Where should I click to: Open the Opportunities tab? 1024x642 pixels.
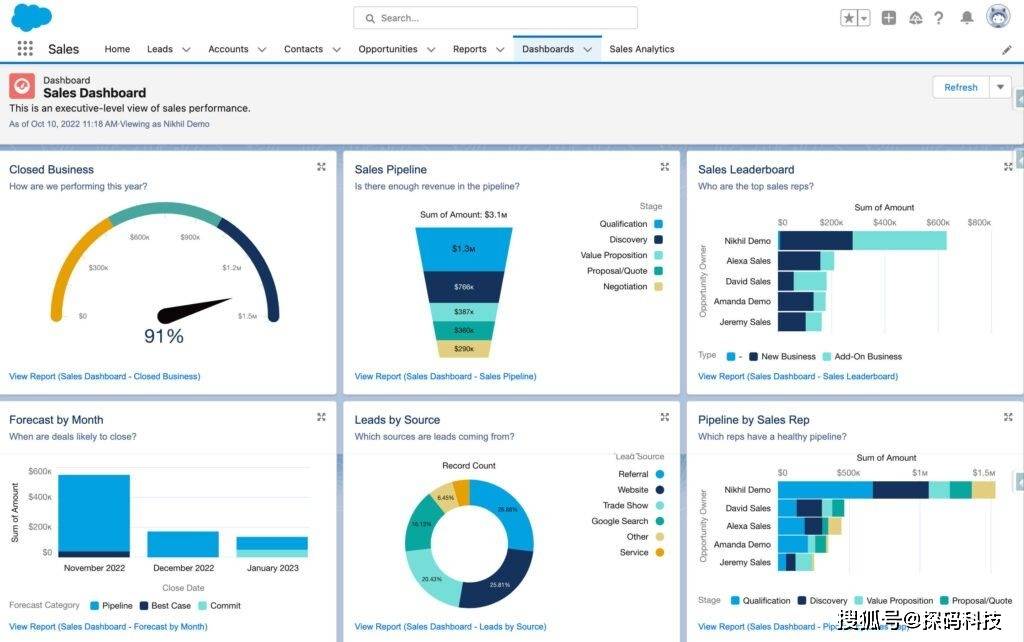388,49
